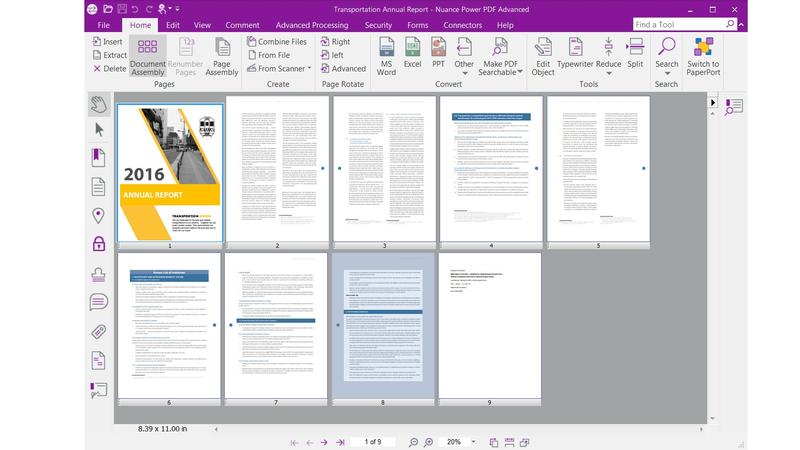Viewport: 800px width, 450px height.
Task: Expand the From Scanner dropdown
Action: coord(309,68)
